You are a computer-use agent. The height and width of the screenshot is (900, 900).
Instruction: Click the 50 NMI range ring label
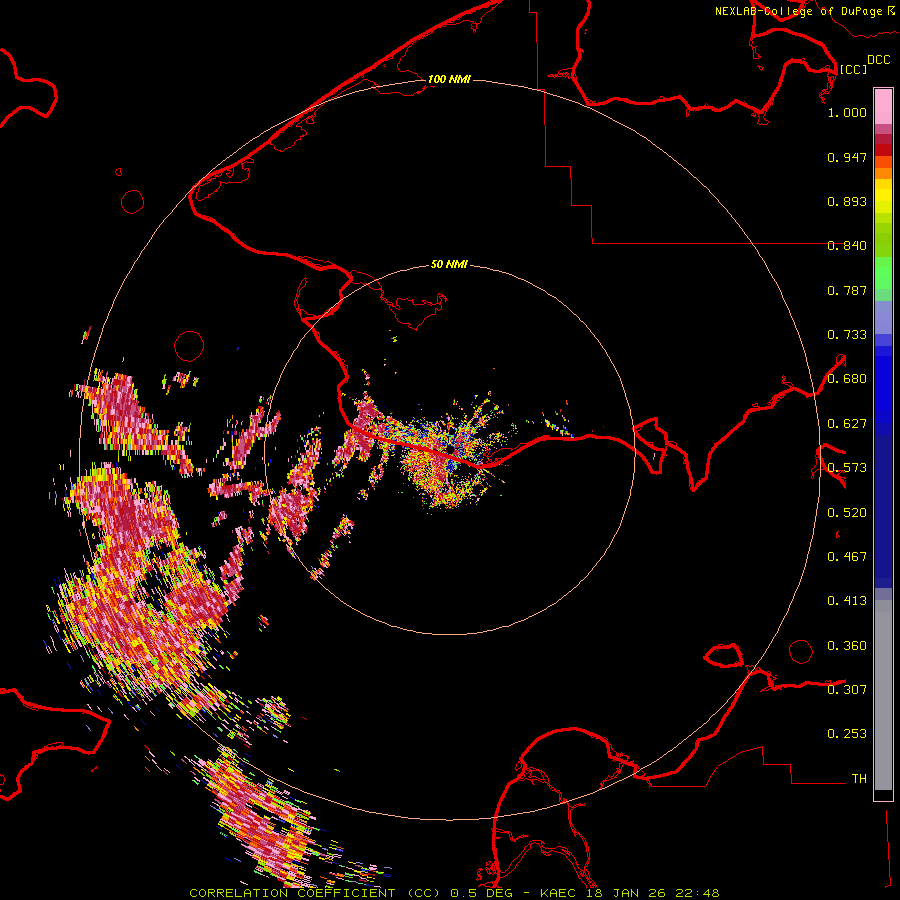[449, 264]
